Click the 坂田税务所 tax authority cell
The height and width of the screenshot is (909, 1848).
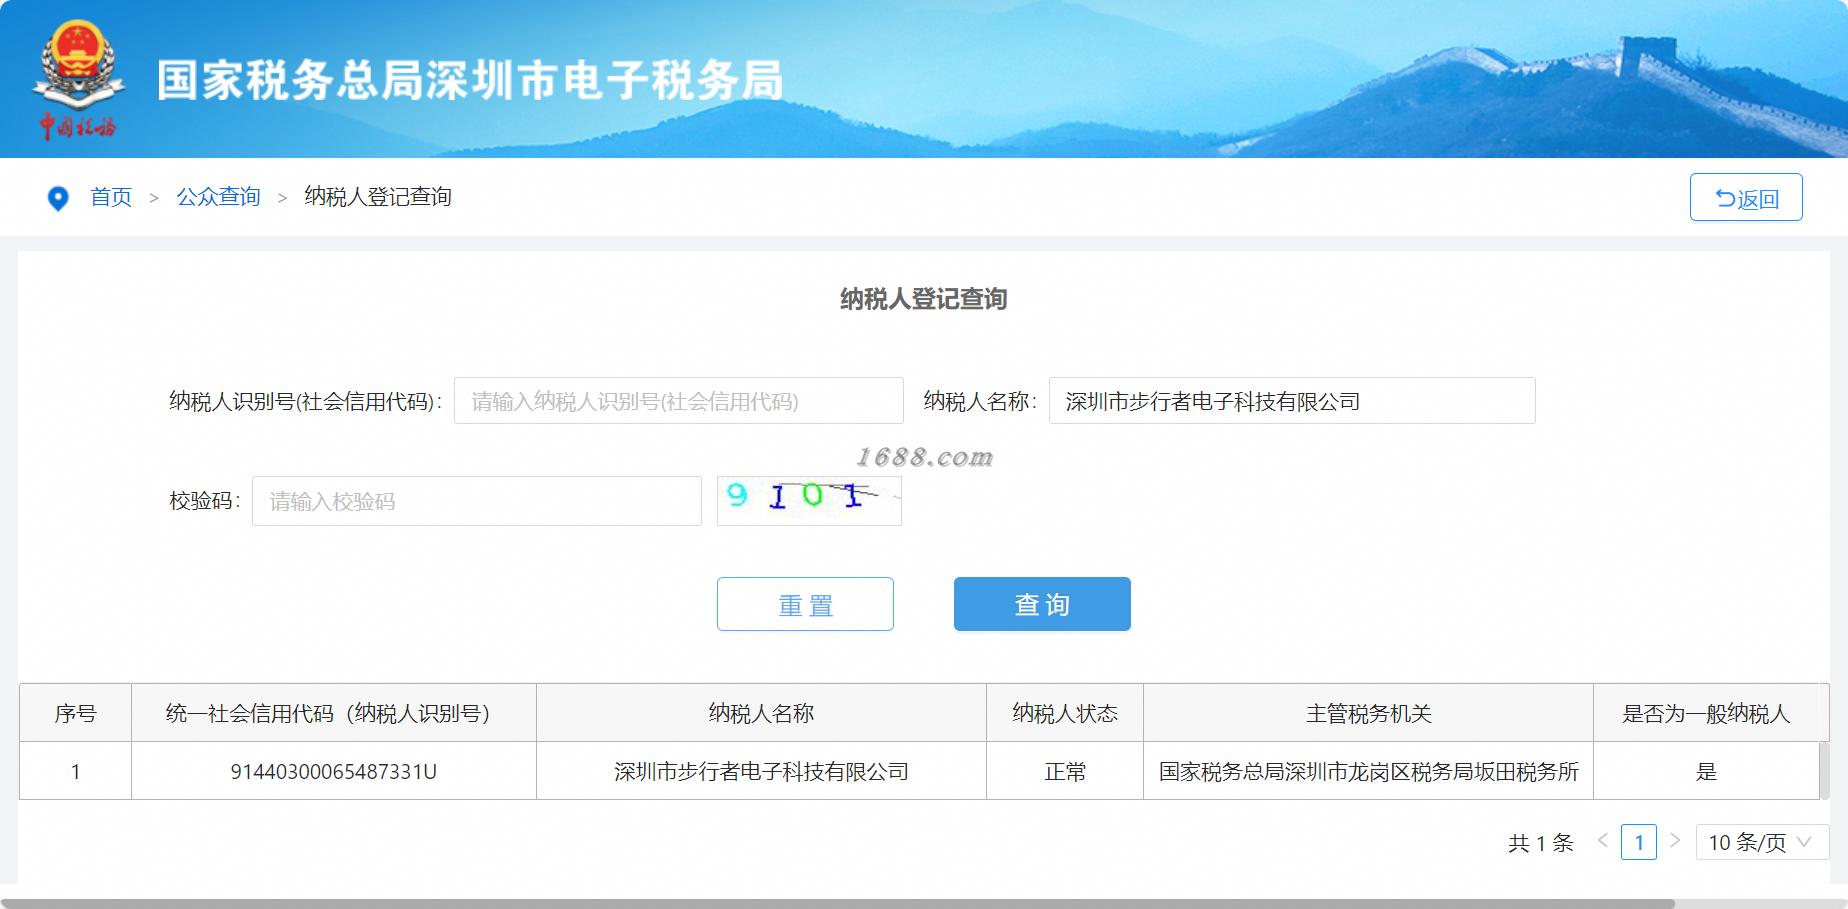(1368, 771)
